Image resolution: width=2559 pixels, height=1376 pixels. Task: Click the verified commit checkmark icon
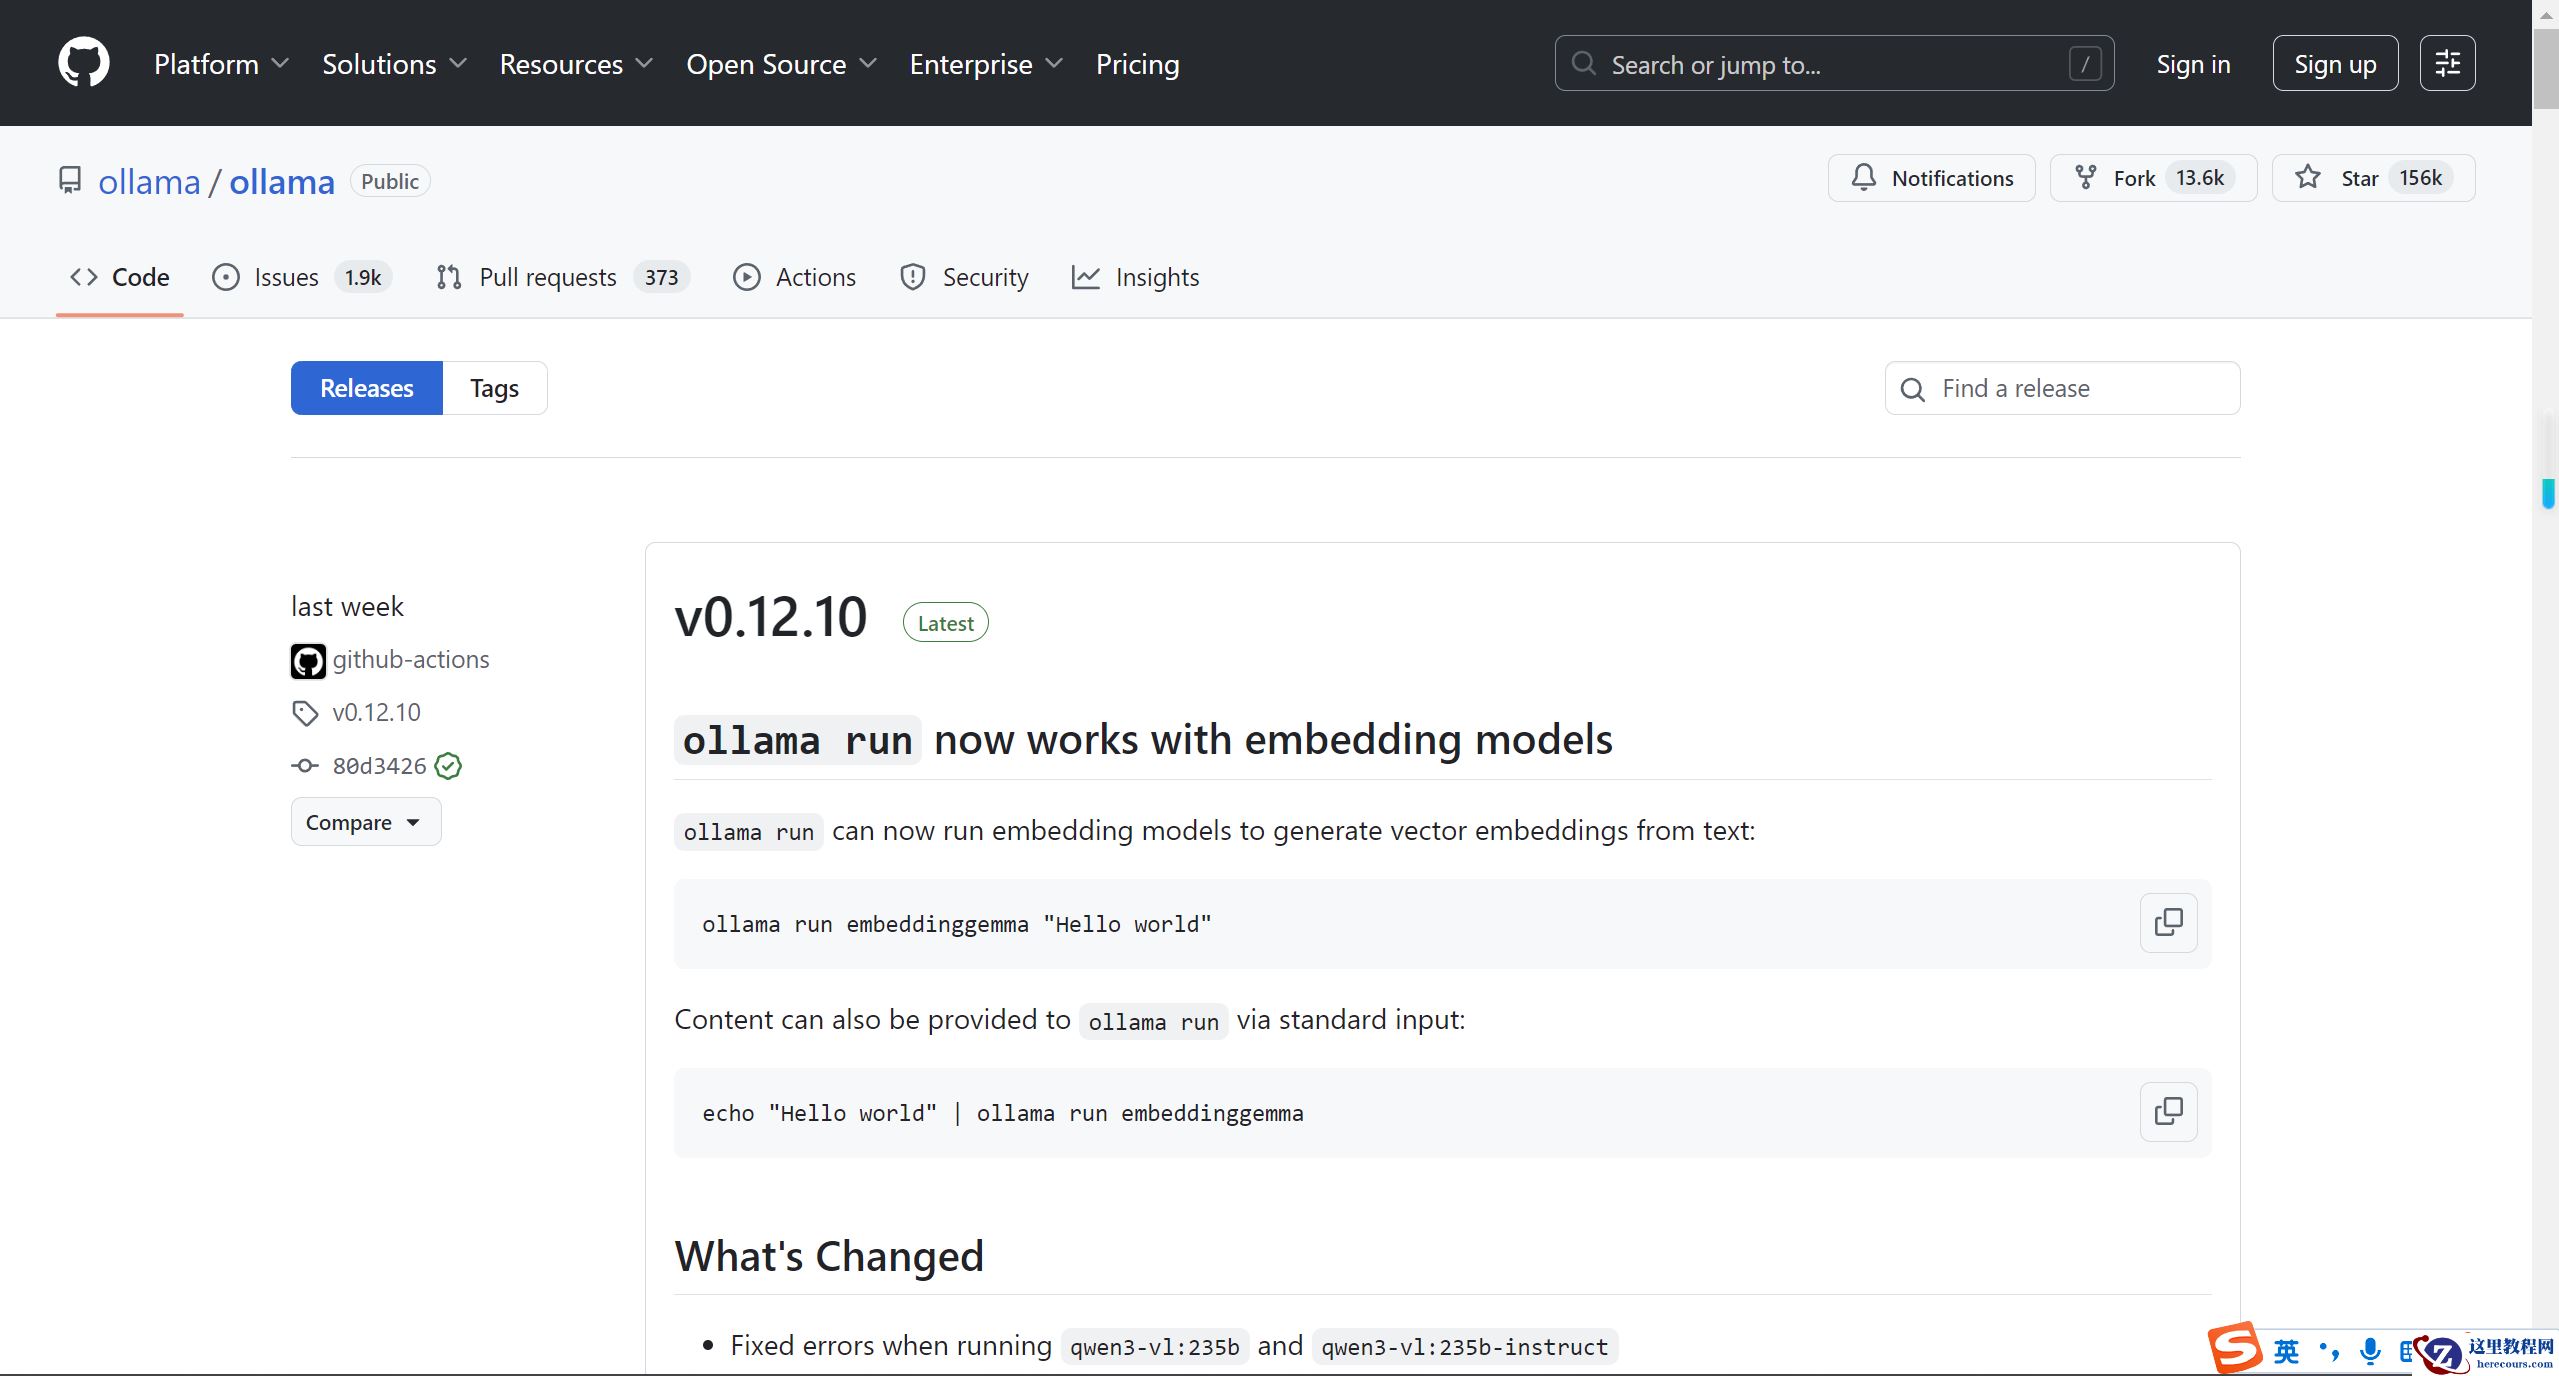point(449,766)
